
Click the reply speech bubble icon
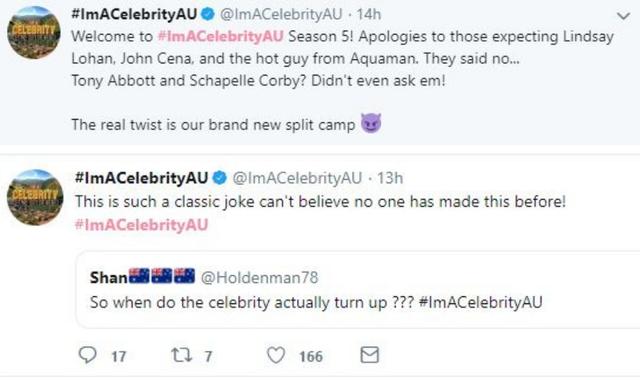pos(87,355)
